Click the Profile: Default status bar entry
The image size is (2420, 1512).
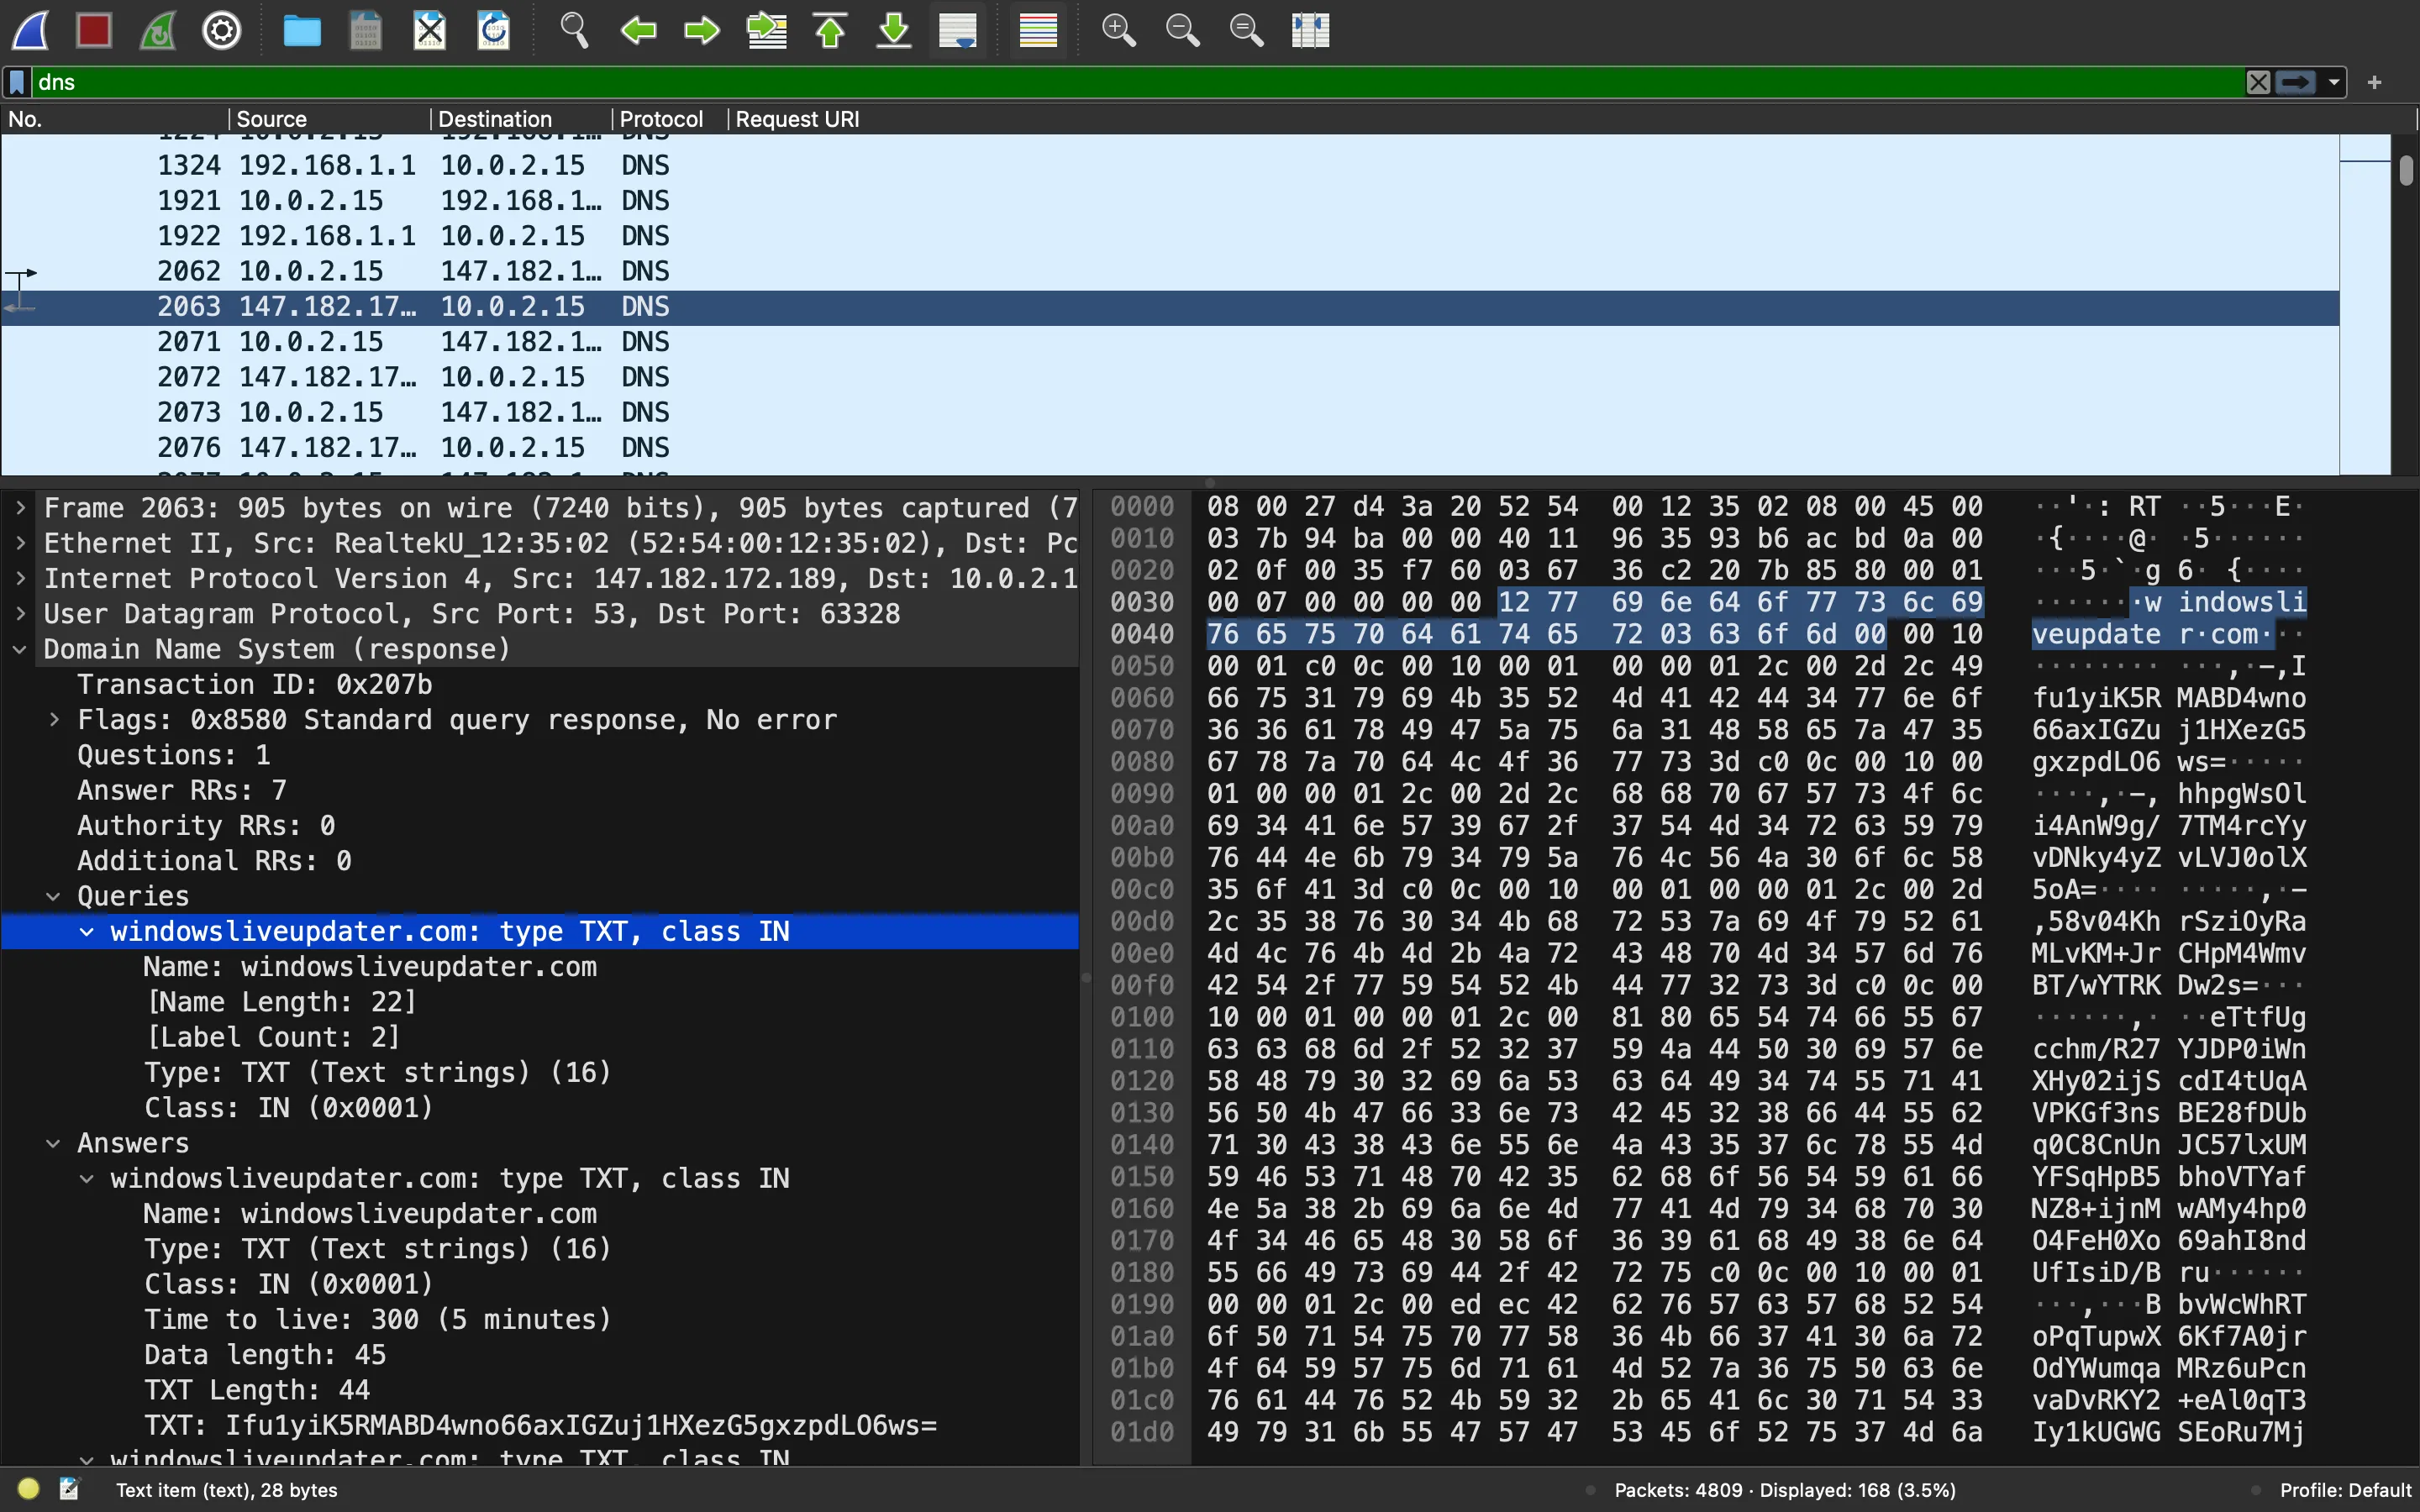tap(2345, 1490)
